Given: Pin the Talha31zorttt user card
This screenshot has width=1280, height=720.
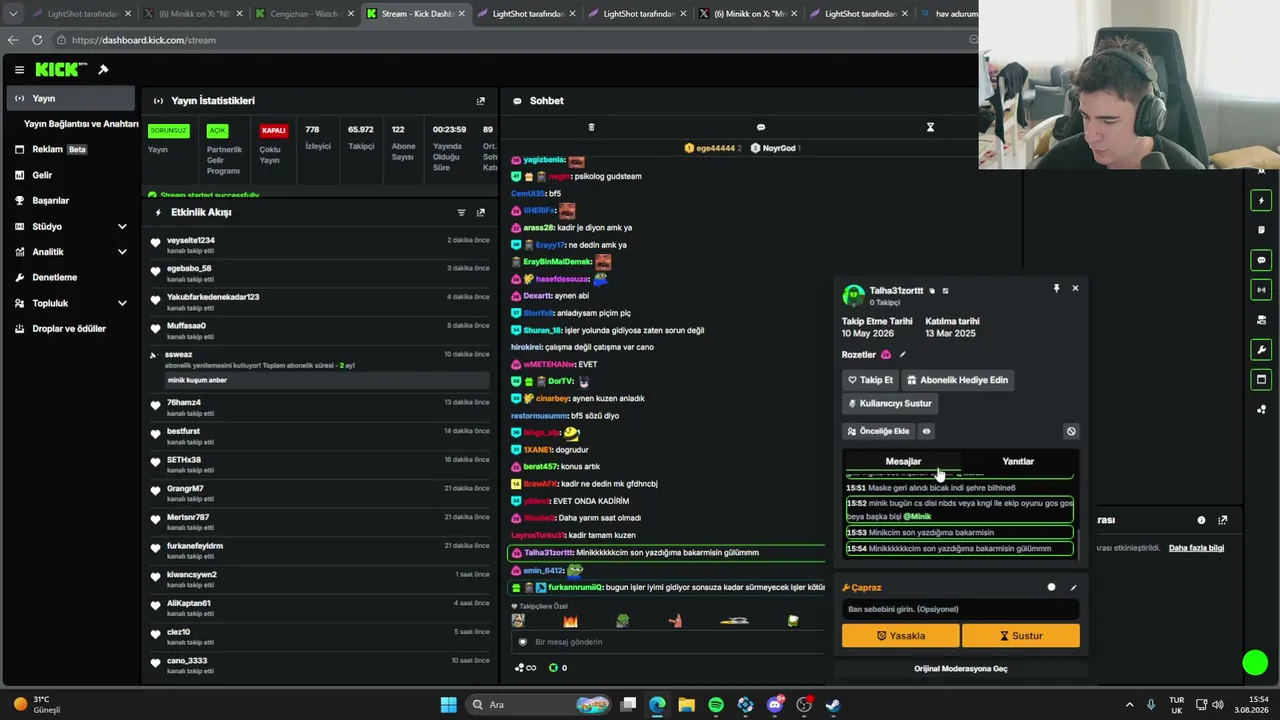Looking at the screenshot, I should coord(1056,288).
